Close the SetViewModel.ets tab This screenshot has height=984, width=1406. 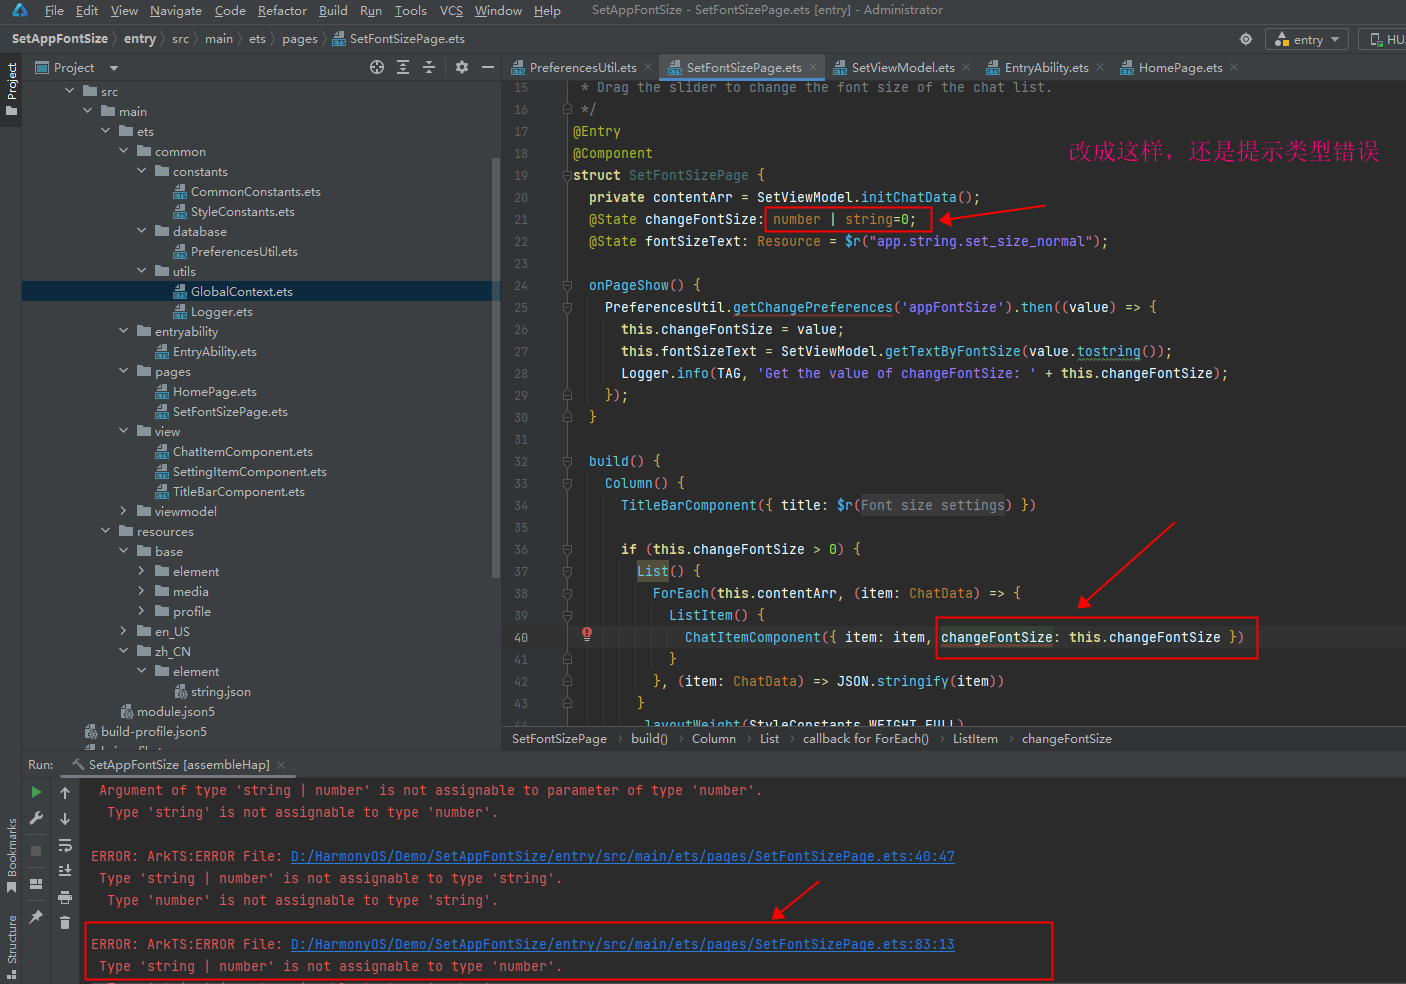pos(966,67)
